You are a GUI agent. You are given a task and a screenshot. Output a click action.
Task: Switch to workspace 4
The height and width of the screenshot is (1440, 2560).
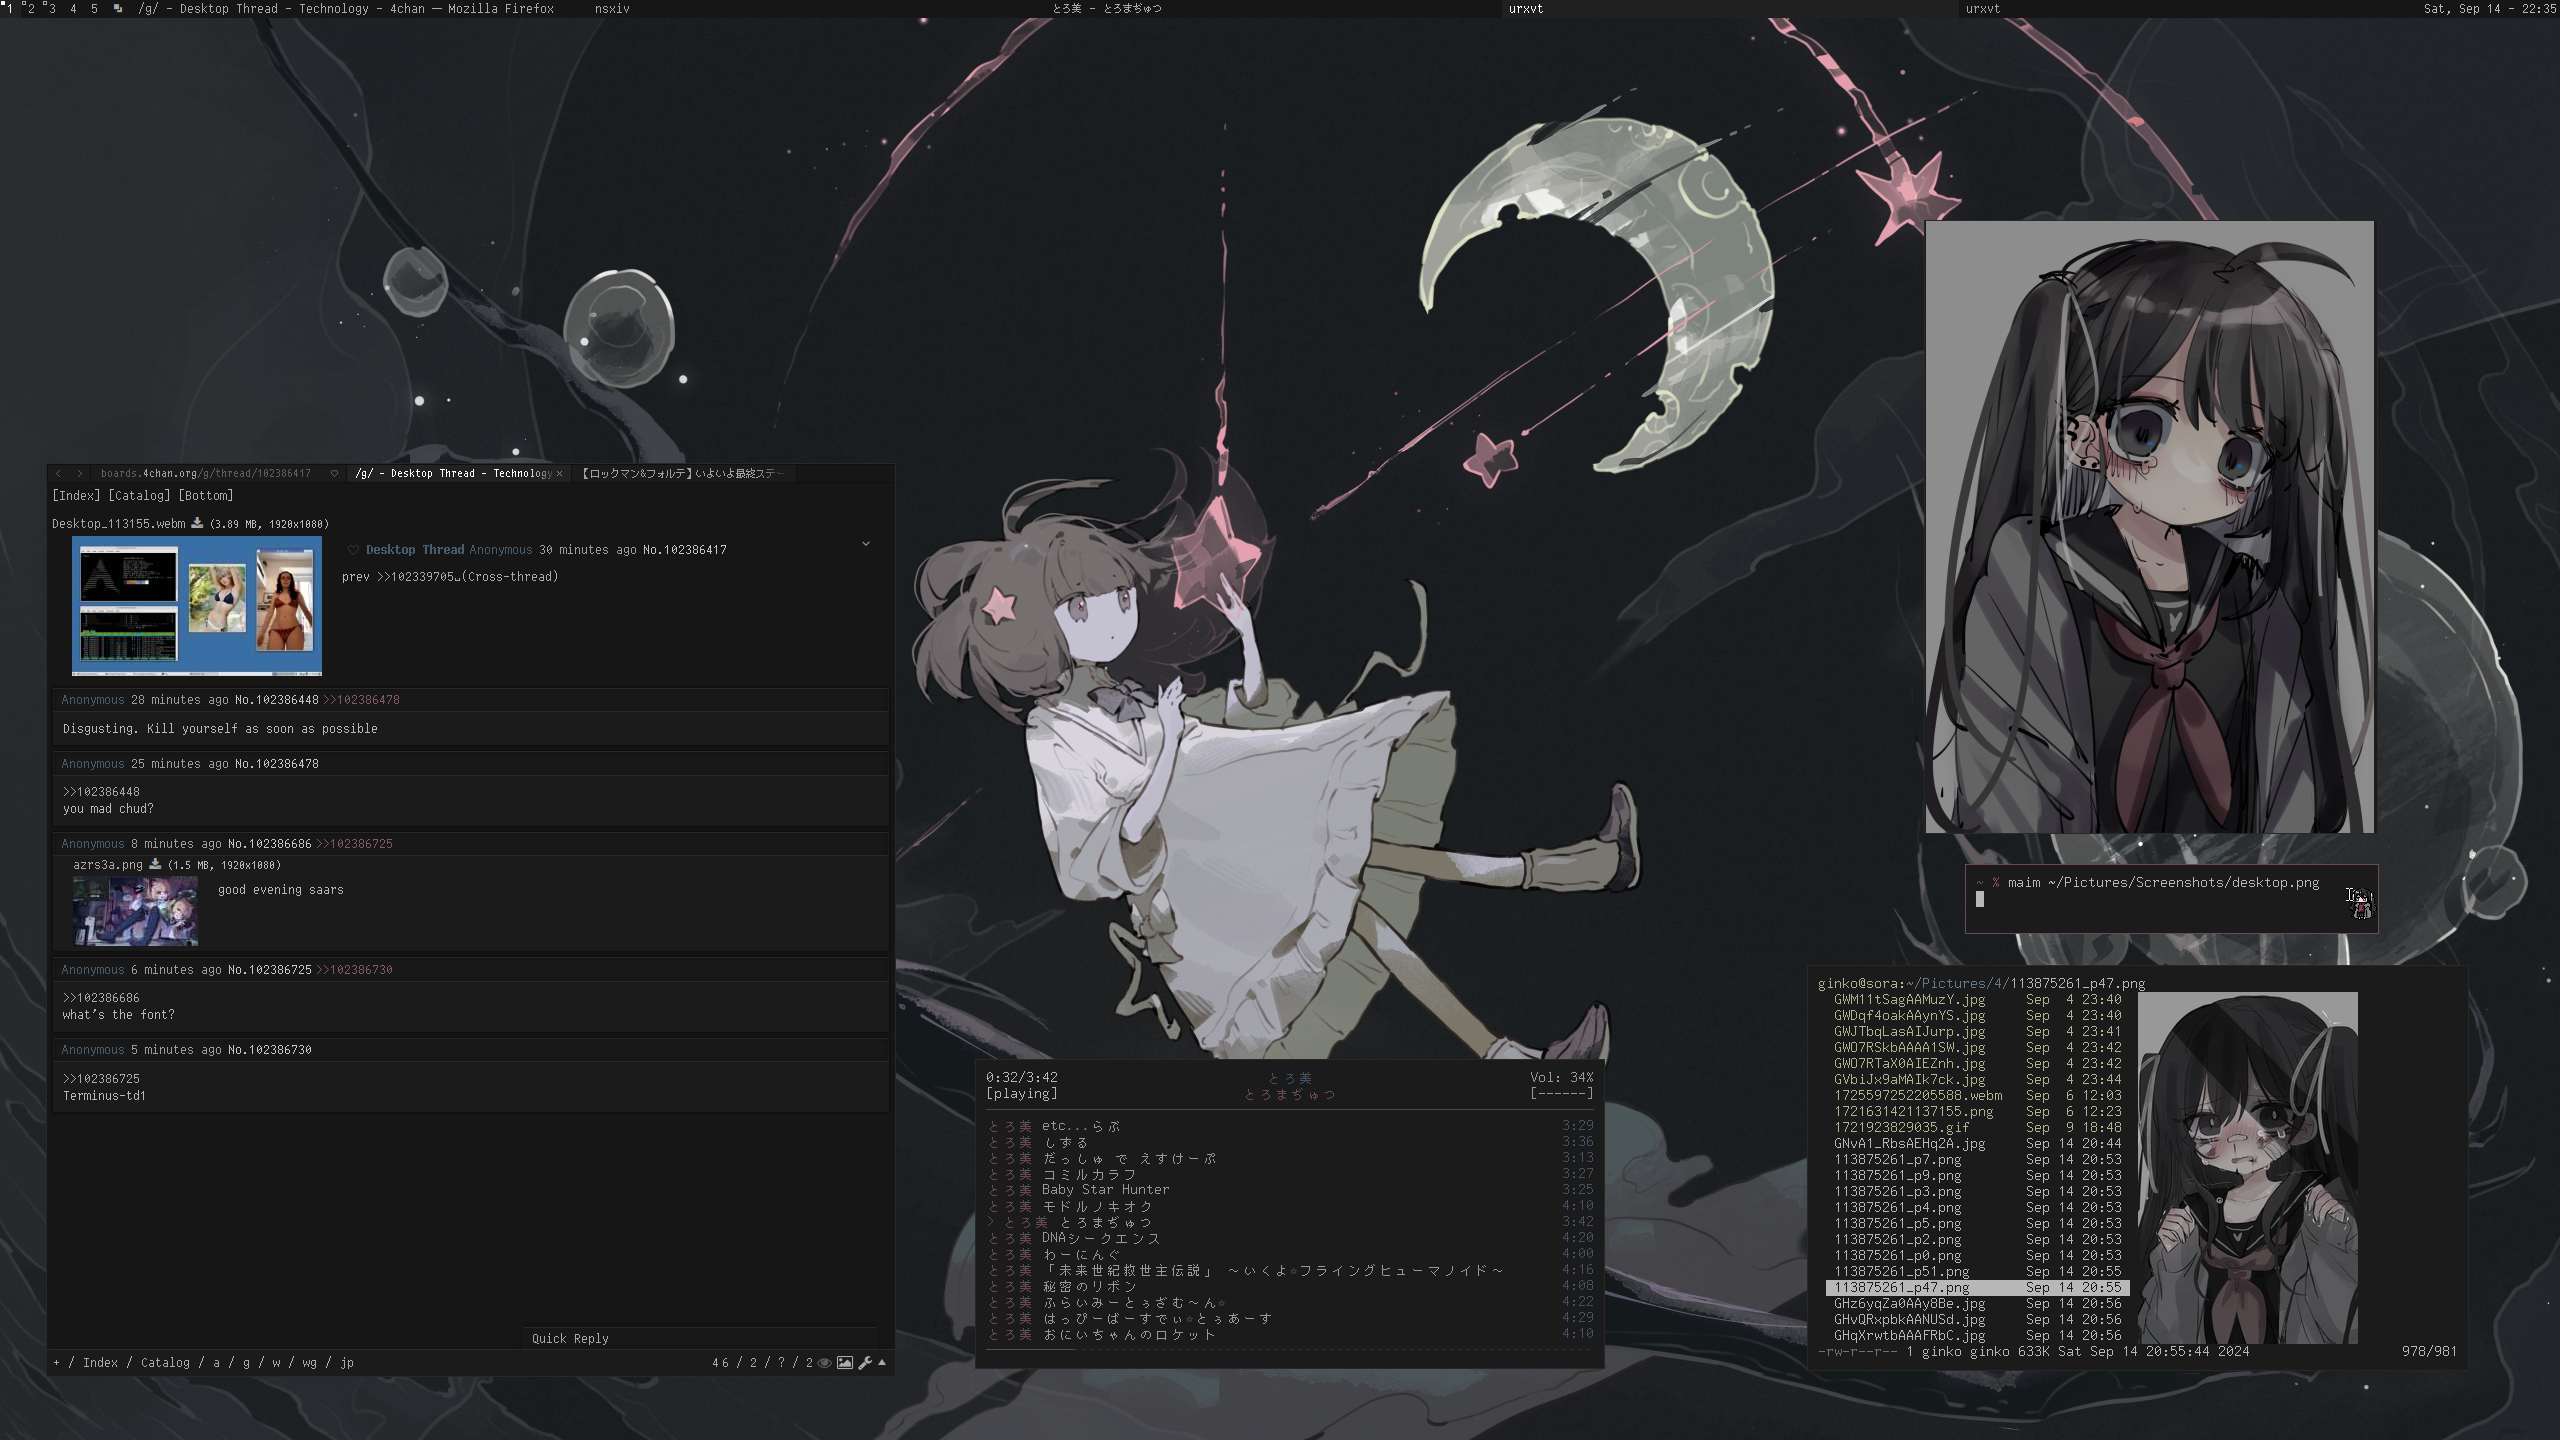(x=72, y=8)
